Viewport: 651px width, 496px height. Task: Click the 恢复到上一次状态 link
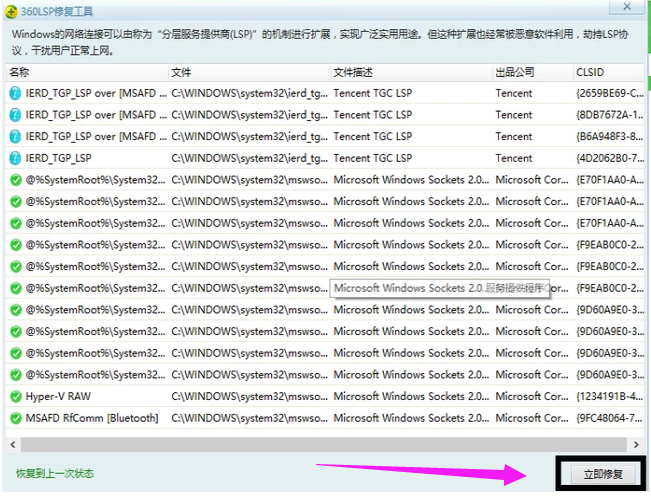(54, 473)
